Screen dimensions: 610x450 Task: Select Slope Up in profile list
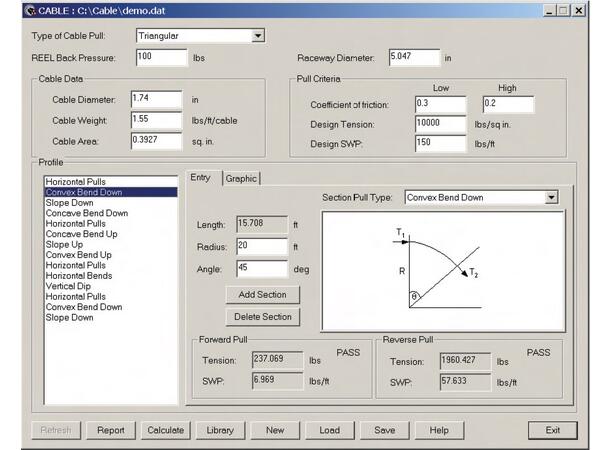pyautogui.click(x=111, y=245)
